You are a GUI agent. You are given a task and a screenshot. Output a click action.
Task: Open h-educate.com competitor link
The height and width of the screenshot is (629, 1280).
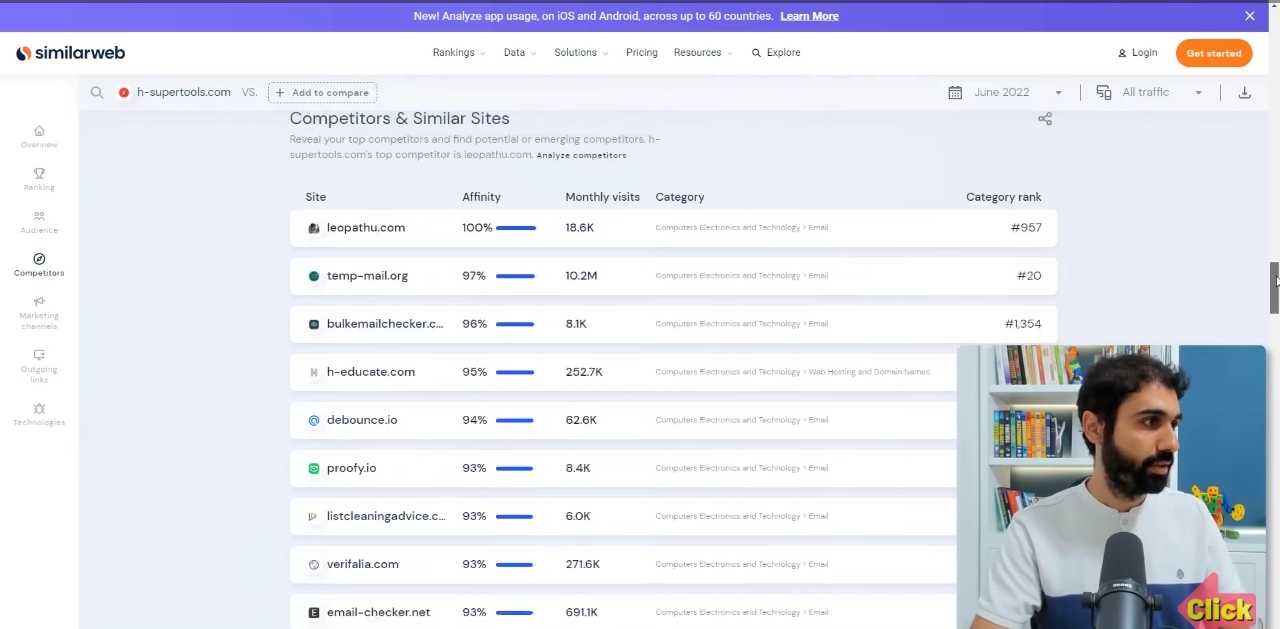pyautogui.click(x=371, y=372)
